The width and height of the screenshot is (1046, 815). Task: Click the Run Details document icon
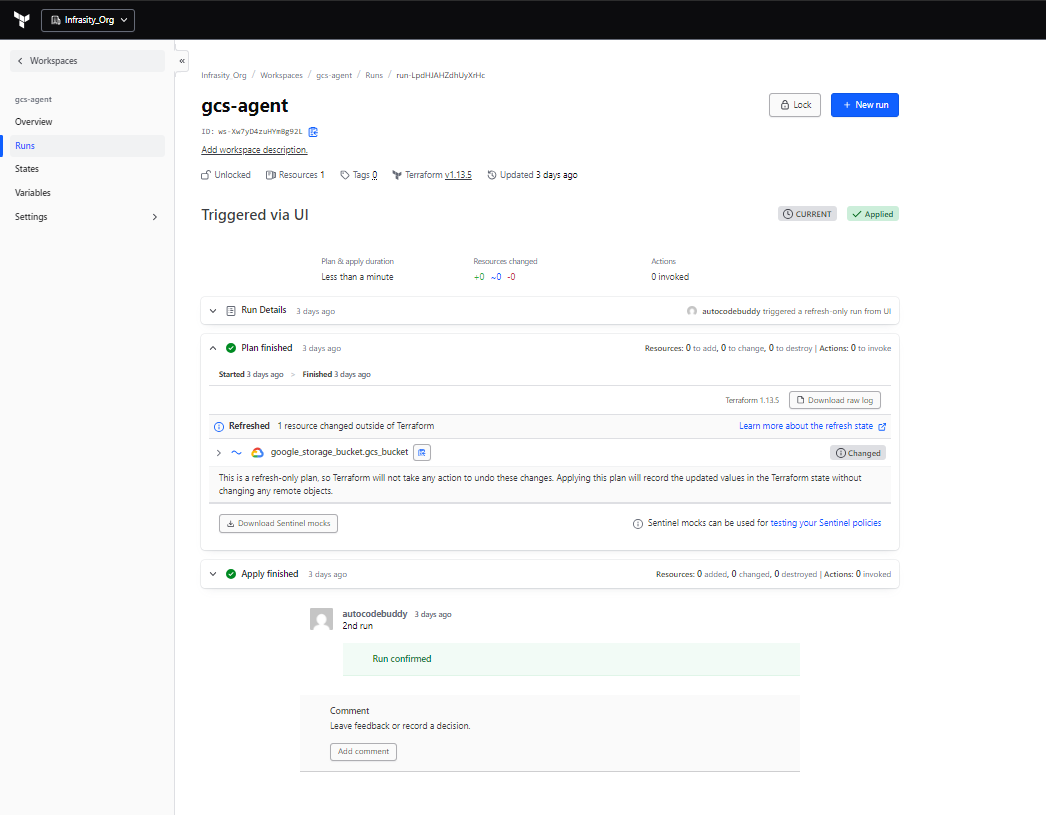tap(231, 311)
